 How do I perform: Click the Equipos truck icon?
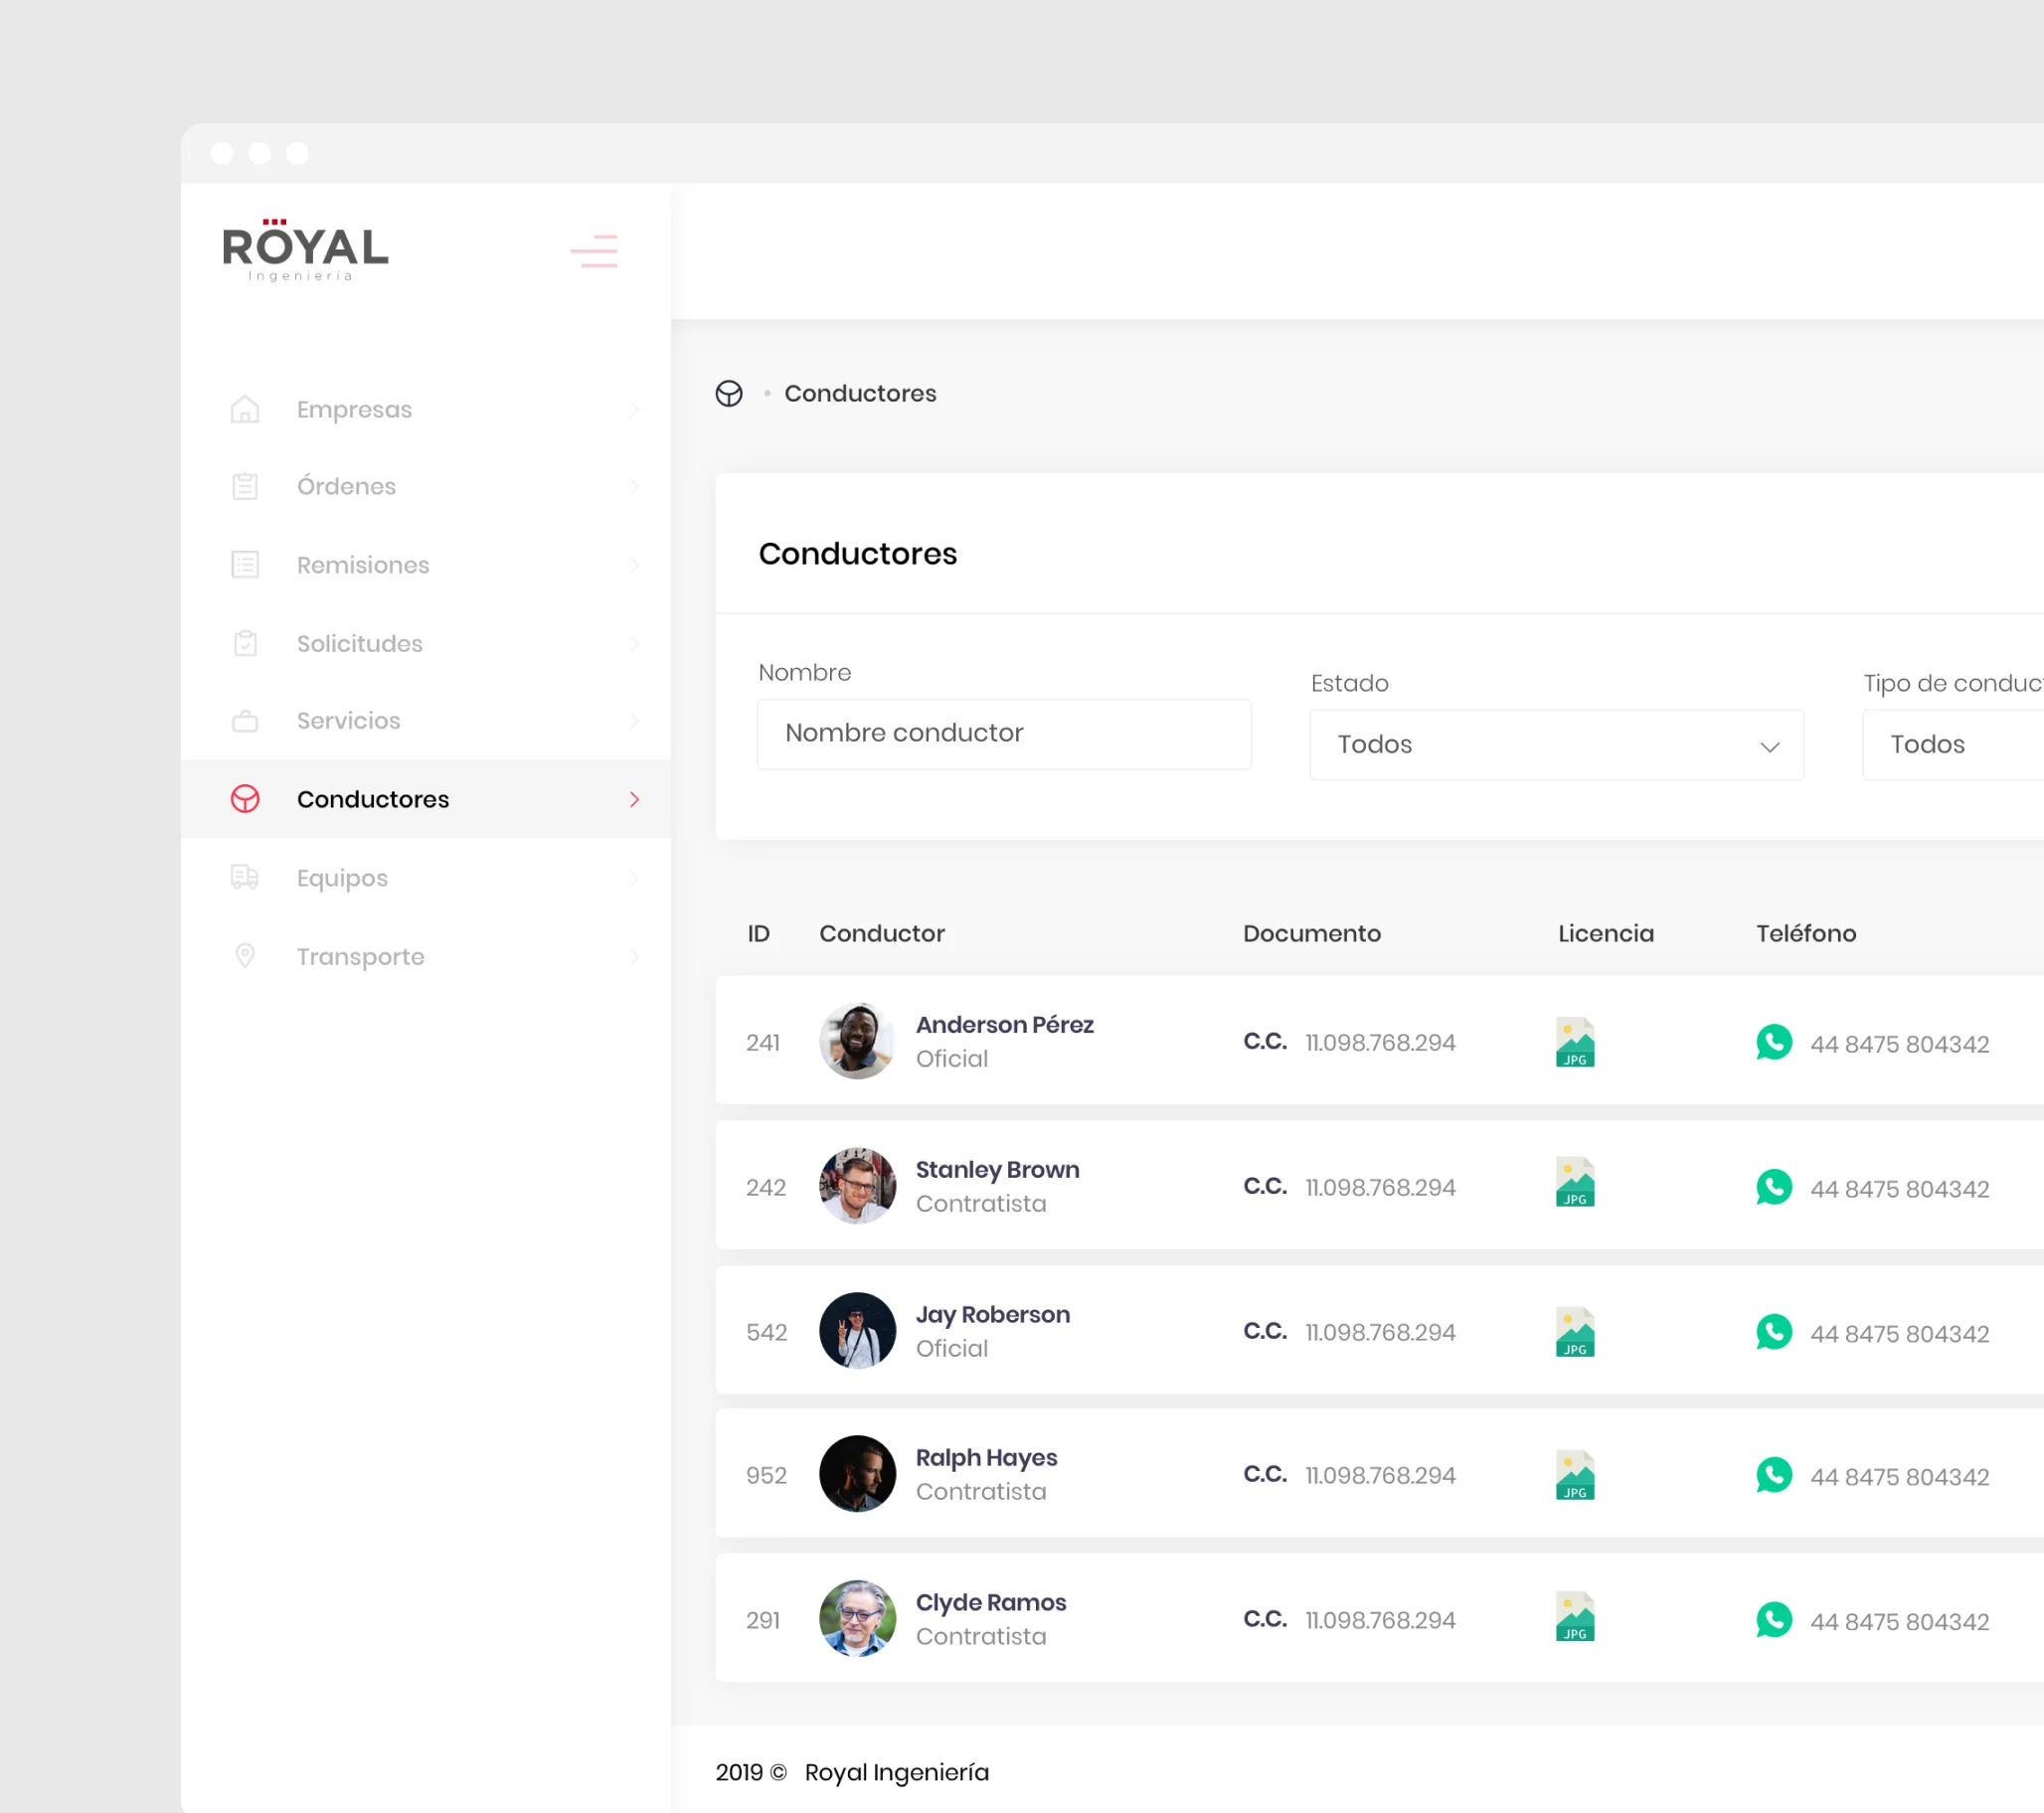pos(245,877)
